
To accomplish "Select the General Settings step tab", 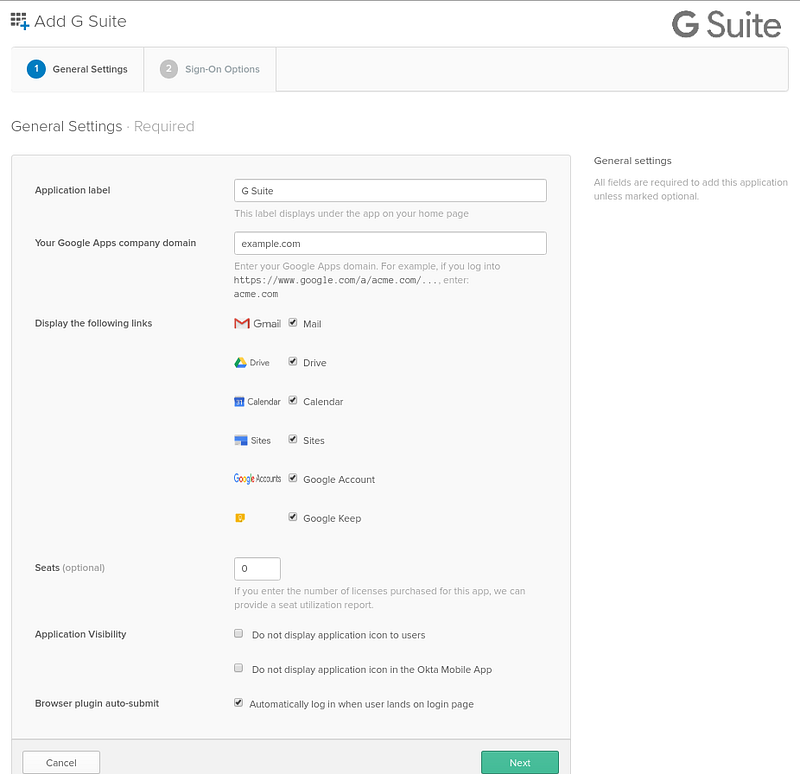I will point(78,69).
